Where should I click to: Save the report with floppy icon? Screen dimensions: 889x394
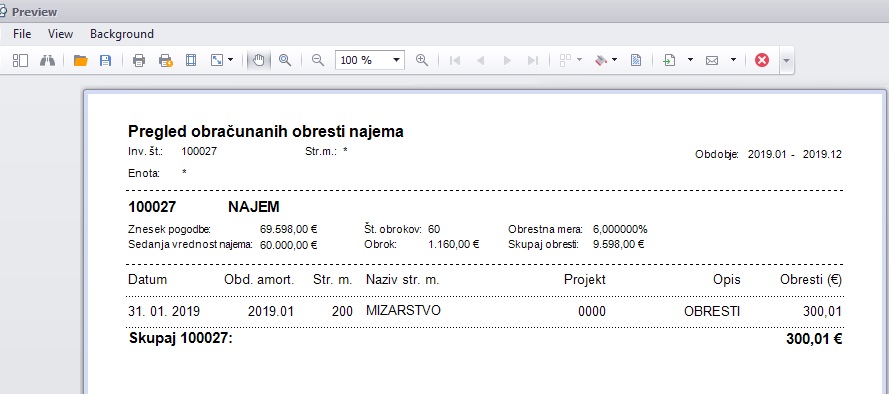pyautogui.click(x=105, y=60)
